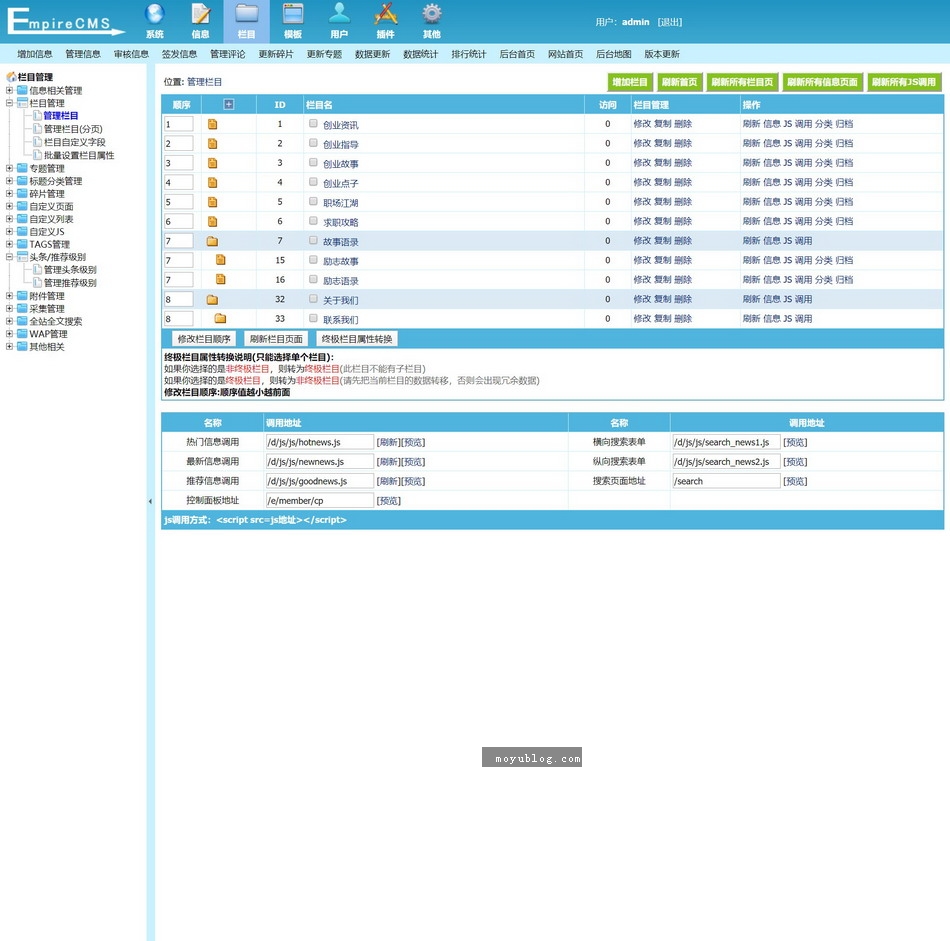Open 排行统计 in the submenu bar
This screenshot has width=950, height=941.
[x=469, y=54]
